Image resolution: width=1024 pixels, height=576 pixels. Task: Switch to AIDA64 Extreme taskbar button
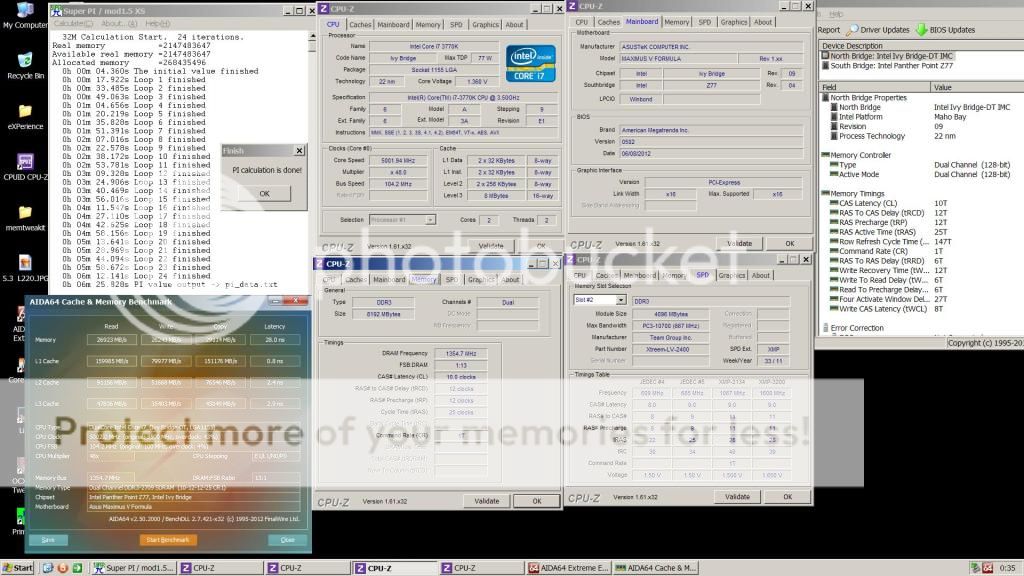[x=568, y=568]
